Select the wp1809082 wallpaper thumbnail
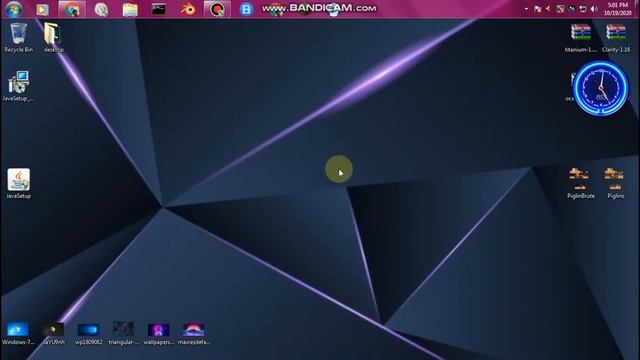This screenshot has width=640, height=360. click(89, 333)
